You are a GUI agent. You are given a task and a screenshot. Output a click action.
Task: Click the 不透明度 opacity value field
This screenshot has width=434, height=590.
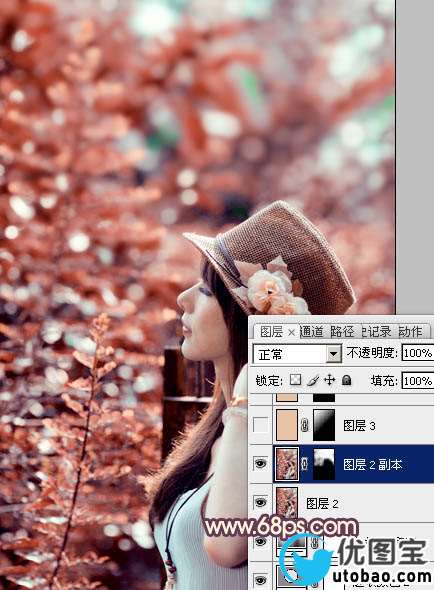click(x=418, y=353)
